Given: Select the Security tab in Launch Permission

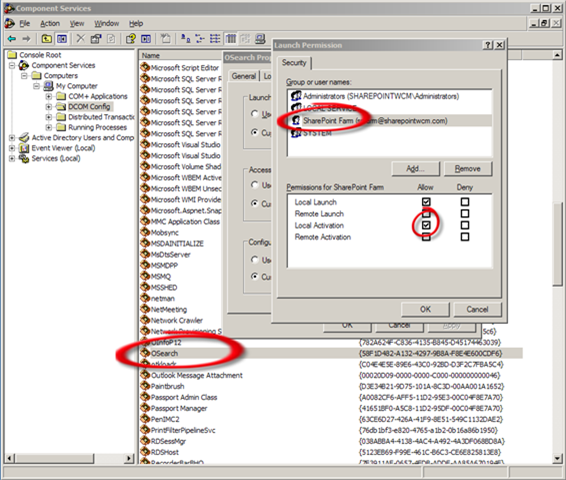Looking at the screenshot, I should coord(294,63).
